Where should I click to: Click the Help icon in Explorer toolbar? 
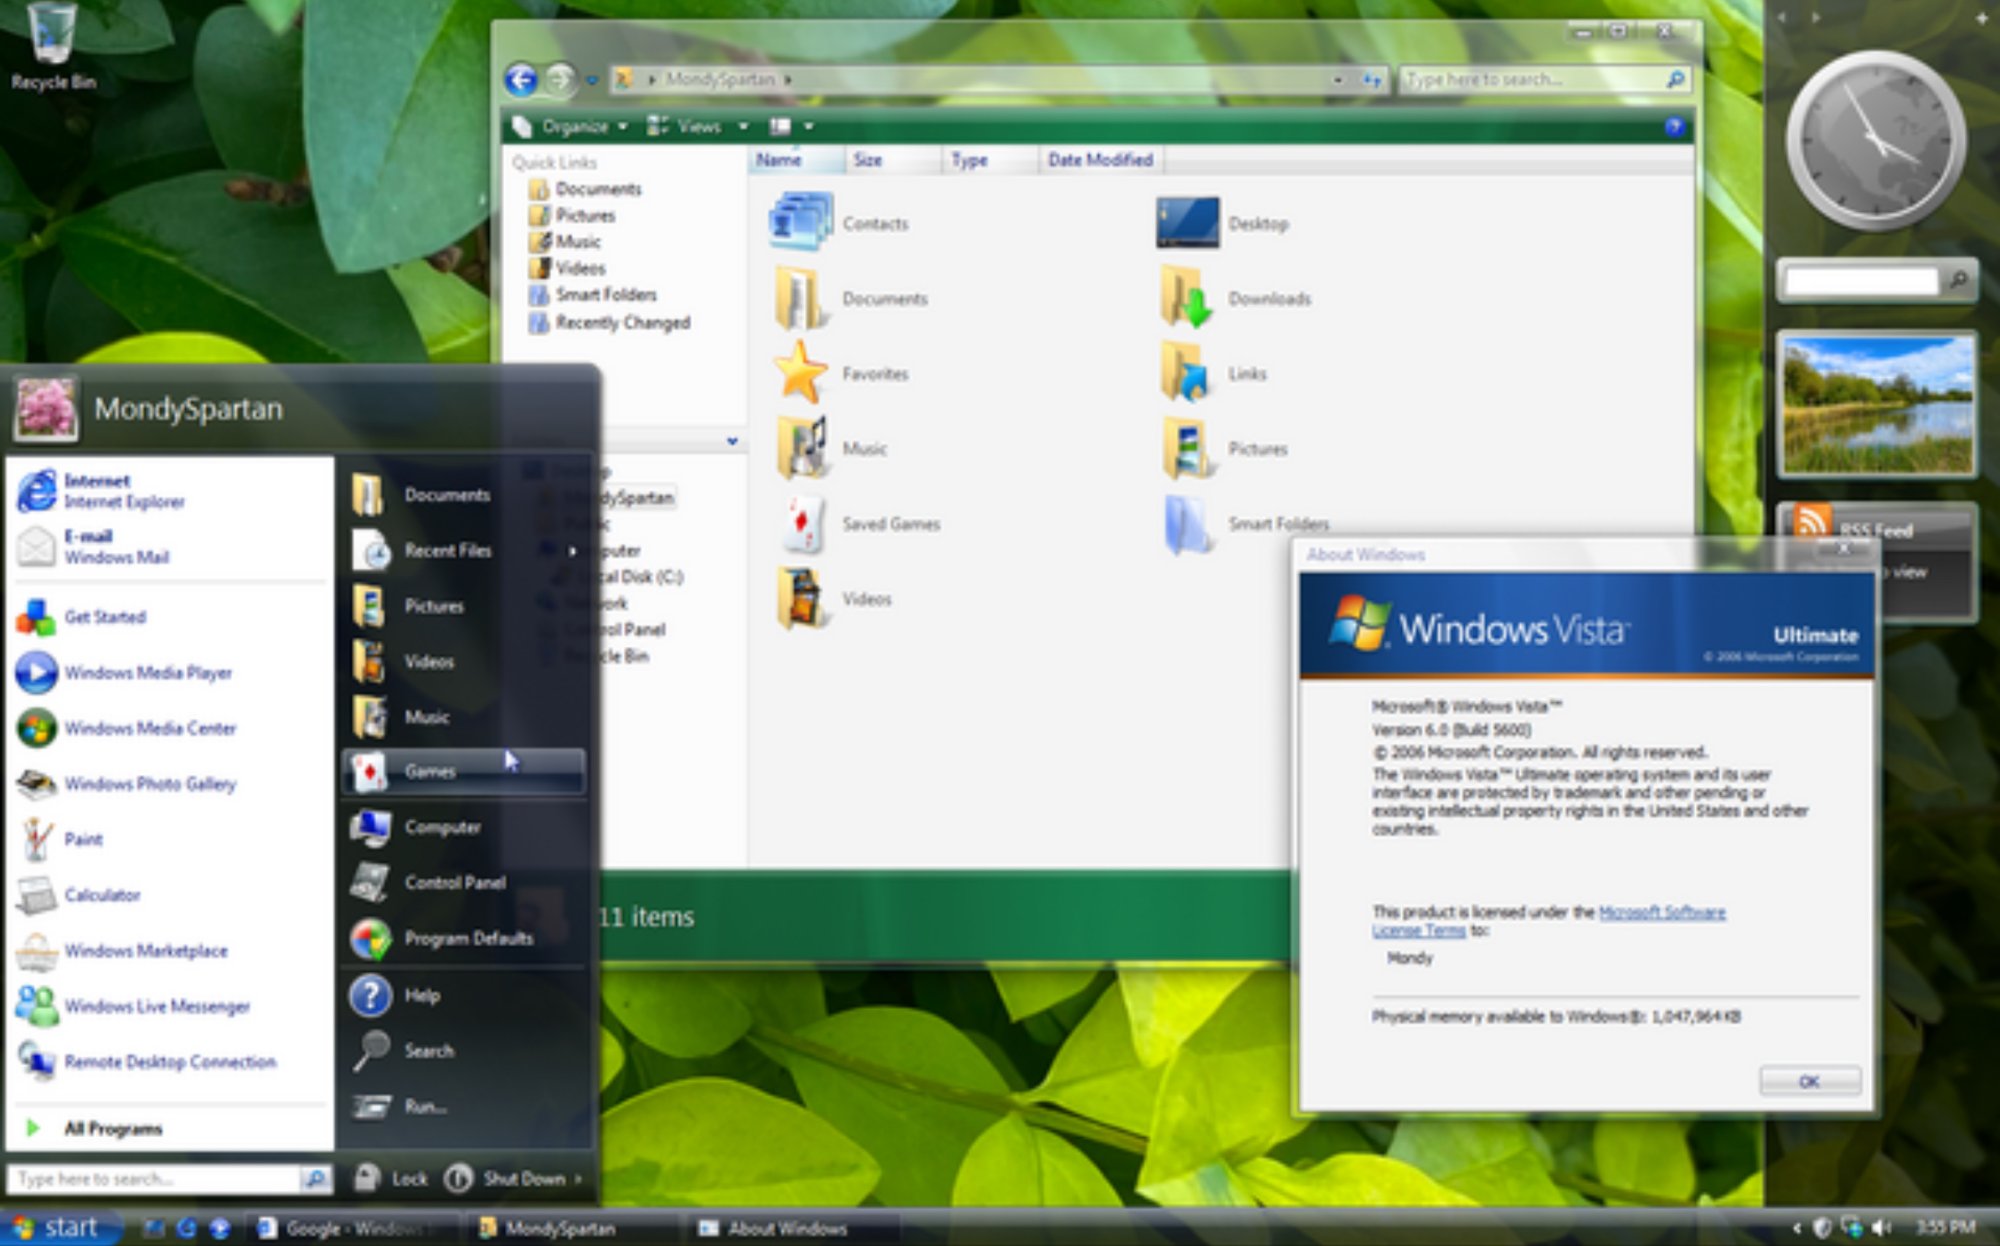tap(1674, 126)
